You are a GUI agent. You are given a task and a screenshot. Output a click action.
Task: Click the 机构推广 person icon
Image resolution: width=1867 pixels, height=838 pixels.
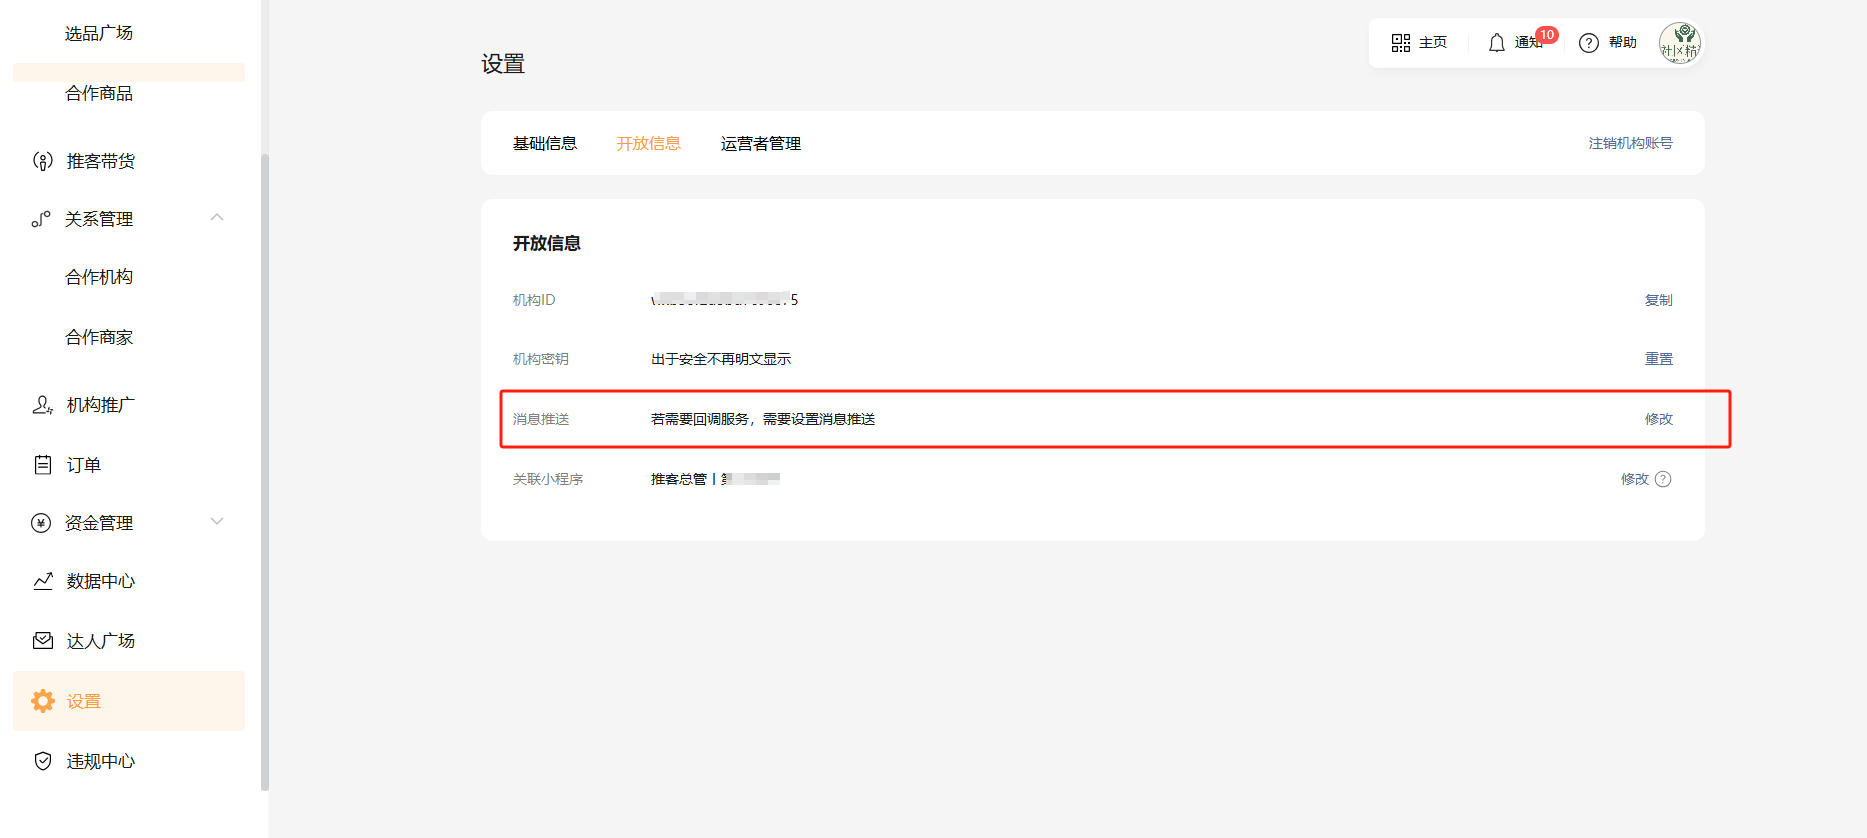pos(42,405)
